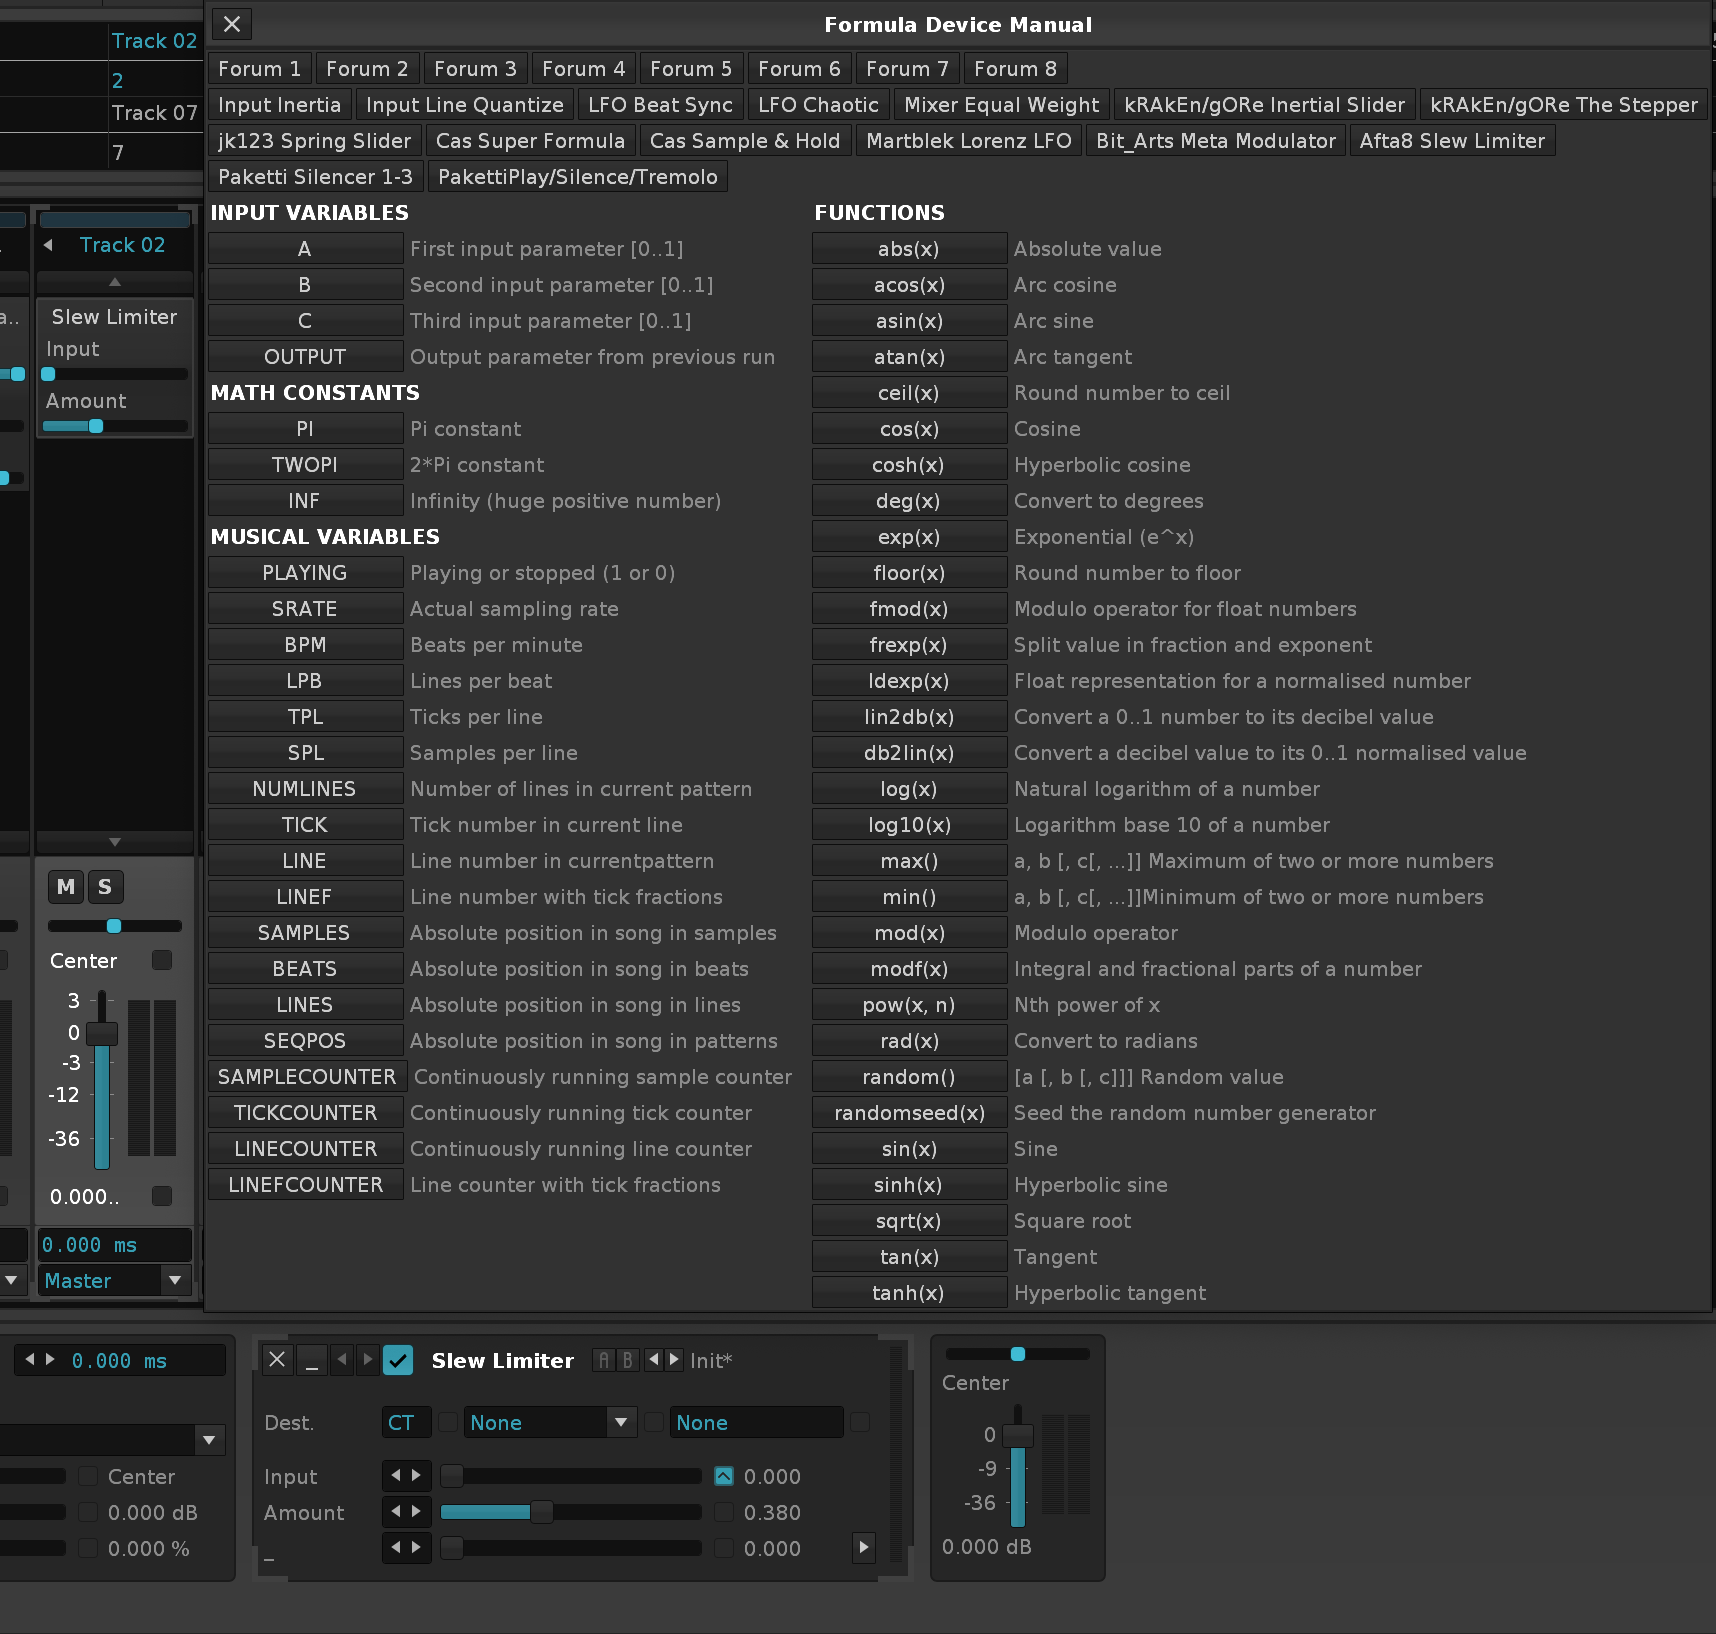Switch to the LFO Chaotic preset tab
This screenshot has width=1716, height=1634.
(818, 105)
